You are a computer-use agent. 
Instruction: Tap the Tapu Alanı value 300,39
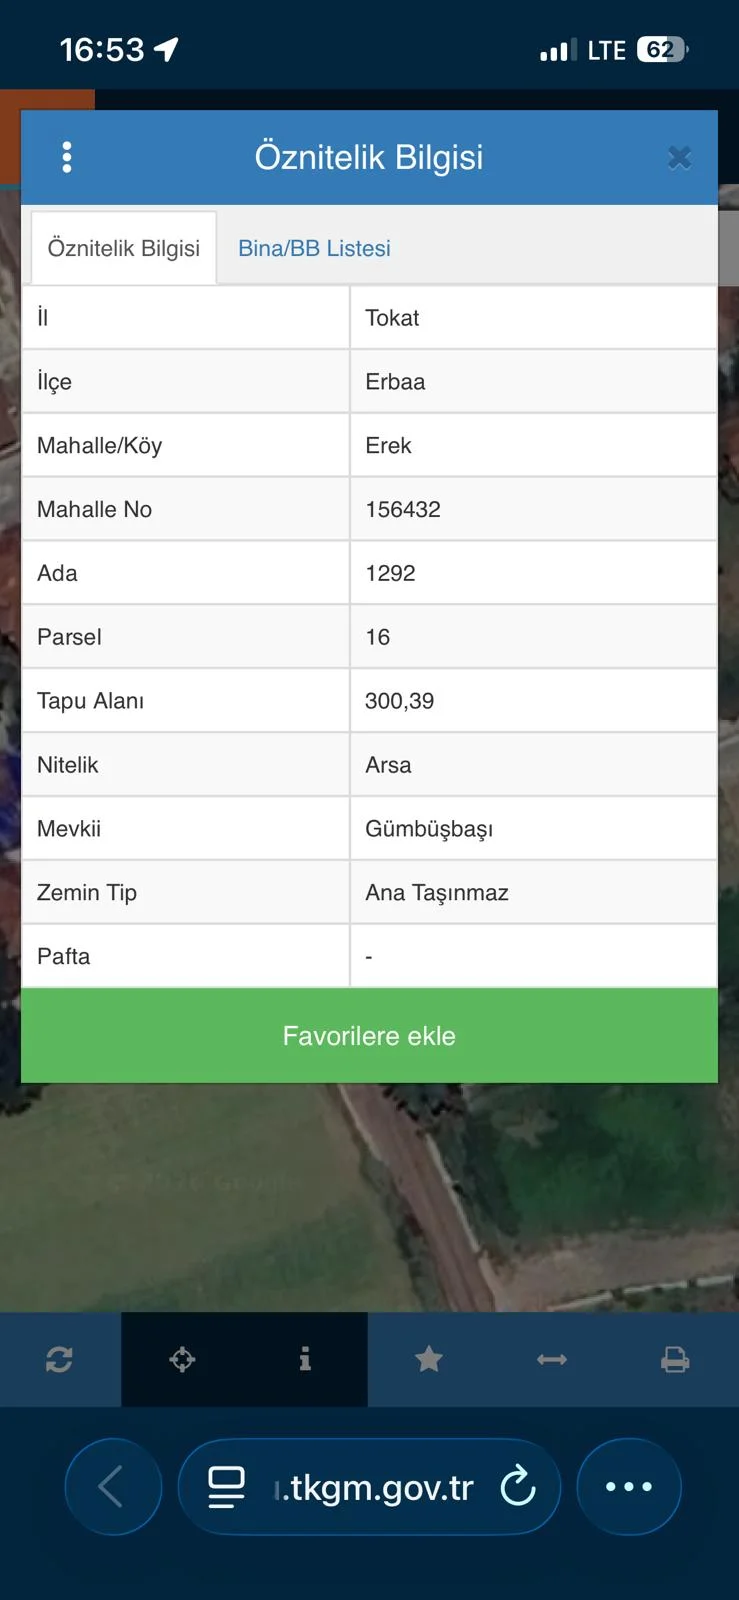coord(400,701)
